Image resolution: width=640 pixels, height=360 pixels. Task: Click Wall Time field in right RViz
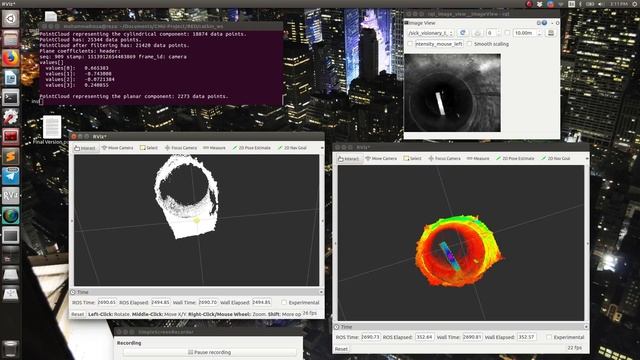coord(472,337)
